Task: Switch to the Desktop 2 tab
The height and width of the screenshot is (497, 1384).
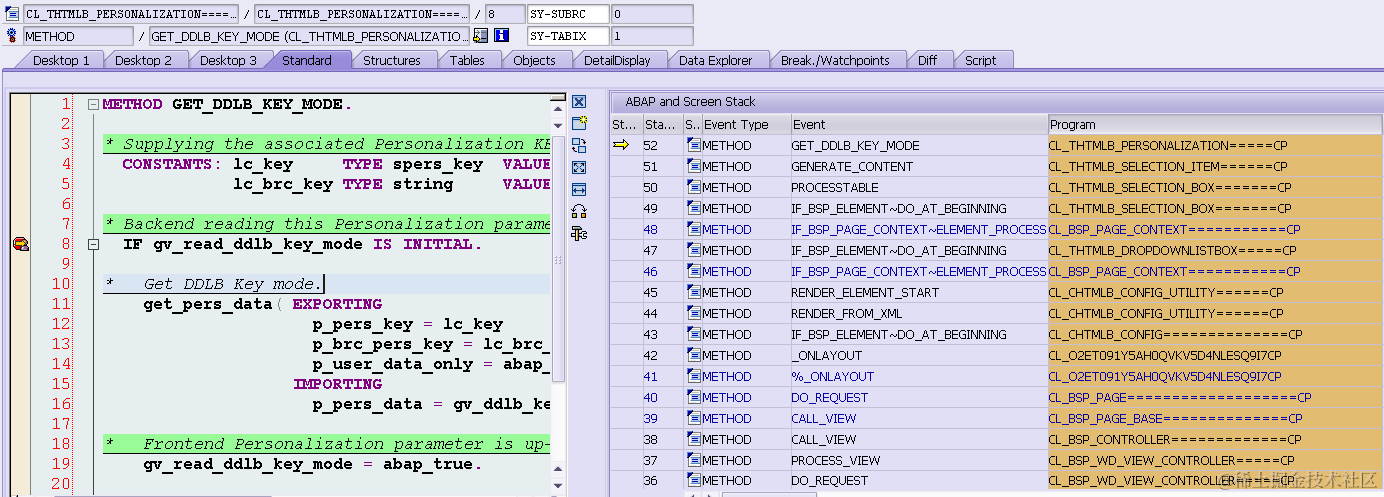Action: coord(143,60)
